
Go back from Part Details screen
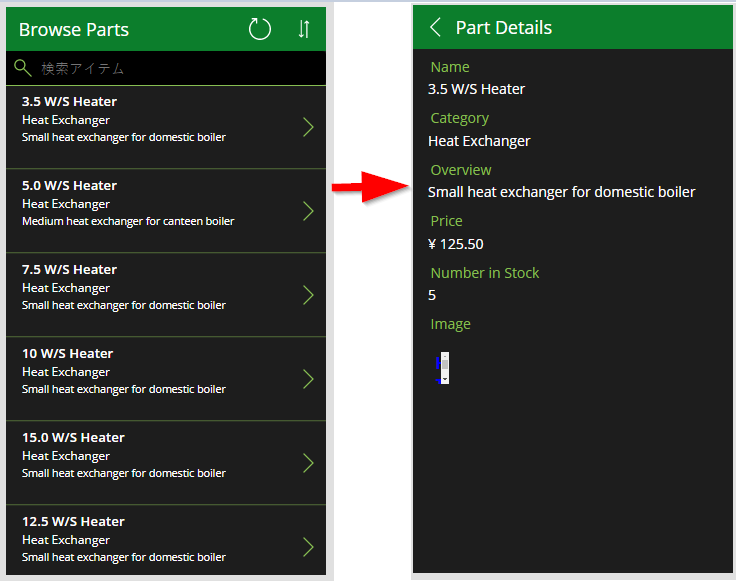(435, 27)
